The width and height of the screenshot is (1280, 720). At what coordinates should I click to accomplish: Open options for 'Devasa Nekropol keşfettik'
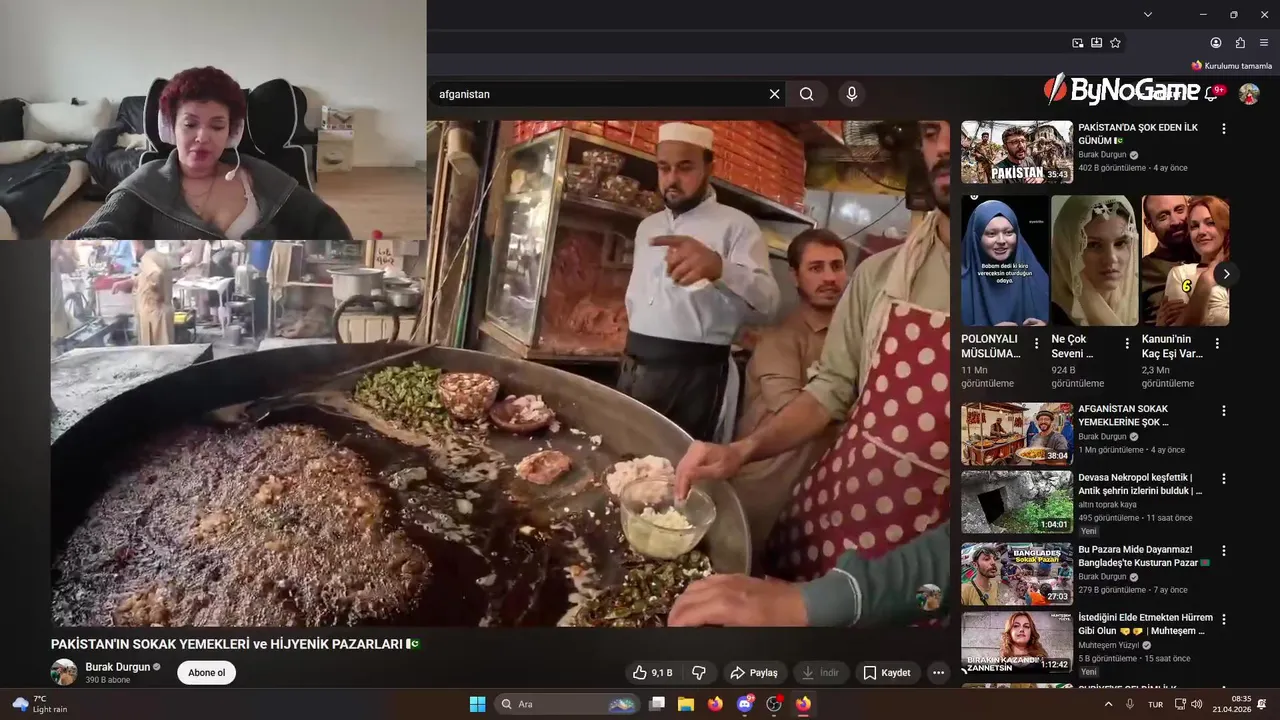point(1223,479)
